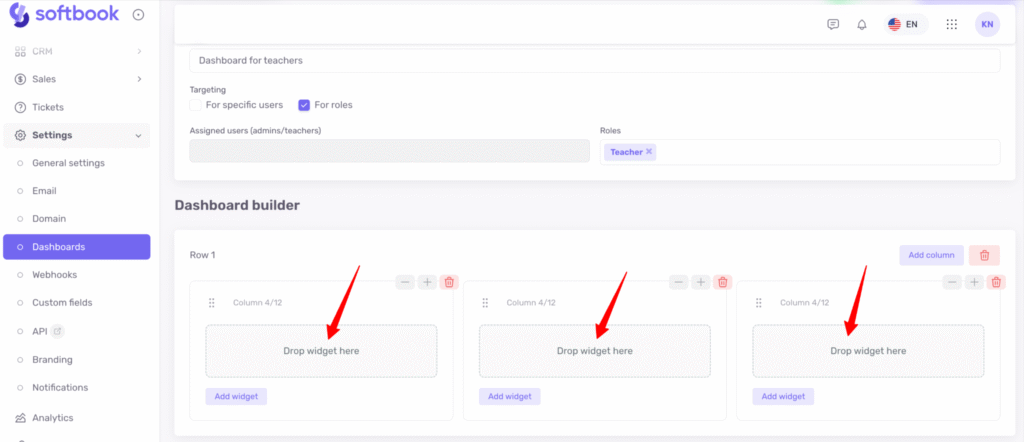
Task: Click the KN user avatar
Action: click(x=987, y=24)
